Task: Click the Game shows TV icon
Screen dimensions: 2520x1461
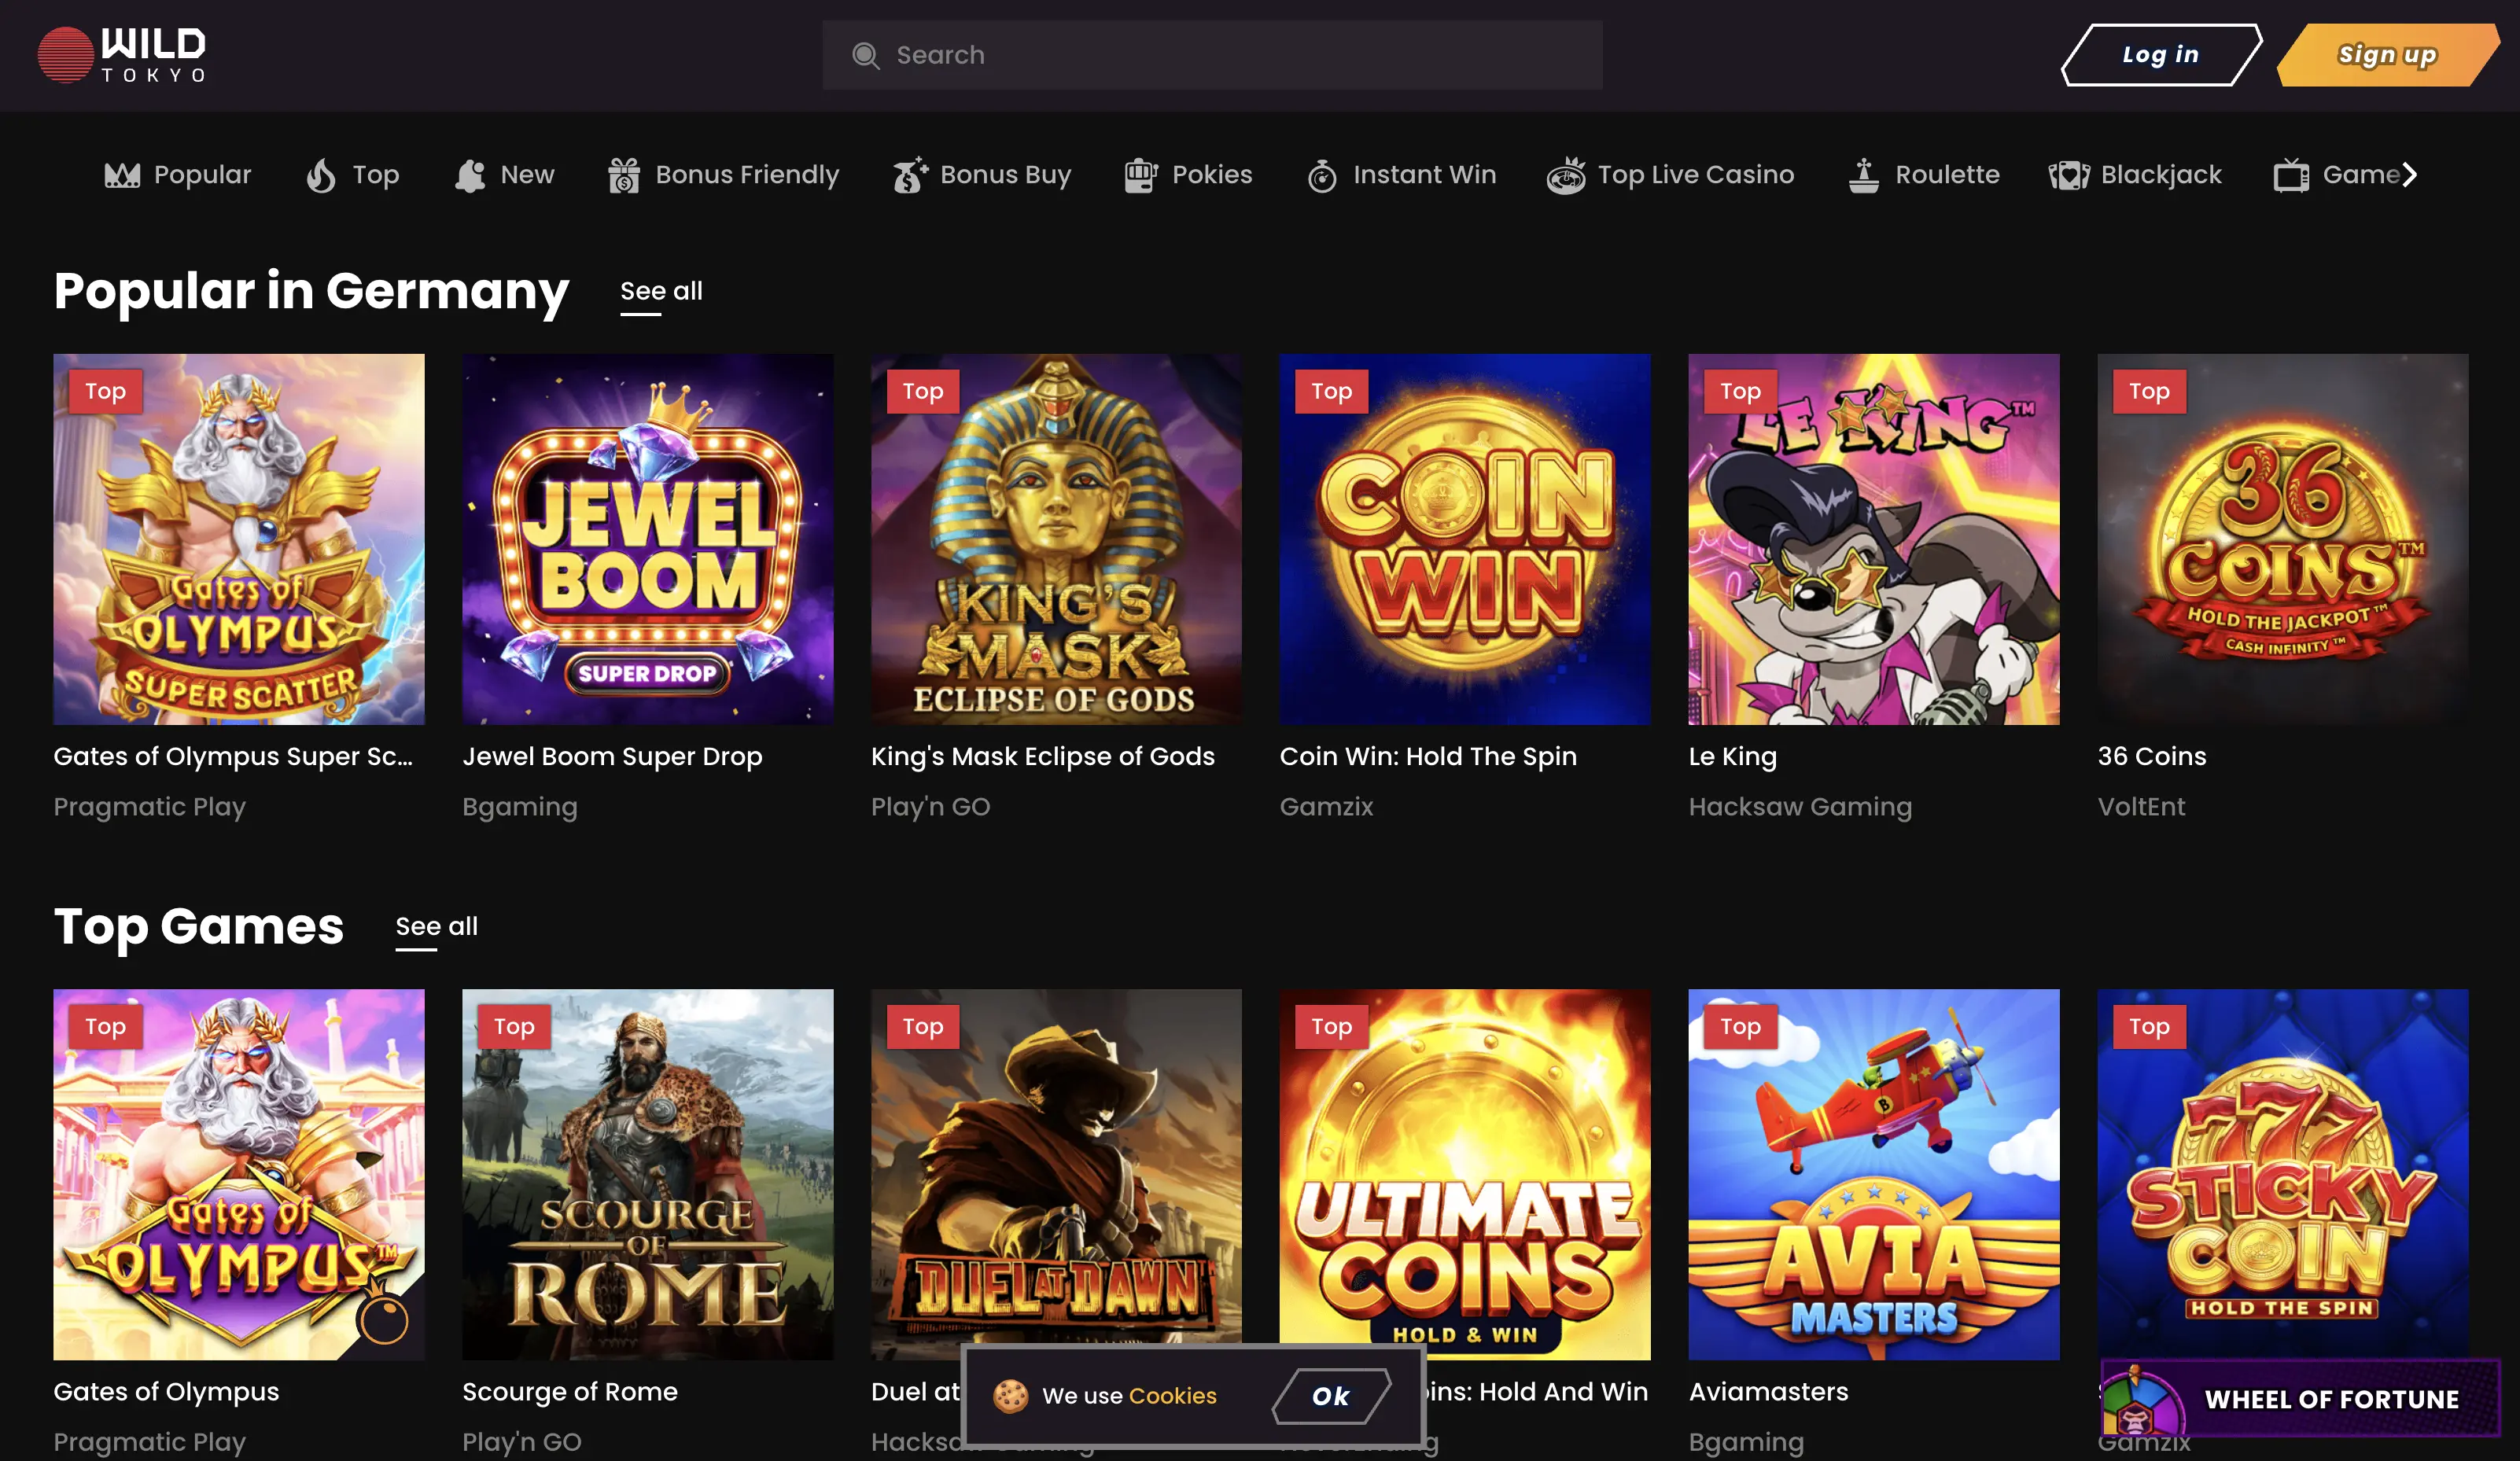Action: point(2291,175)
